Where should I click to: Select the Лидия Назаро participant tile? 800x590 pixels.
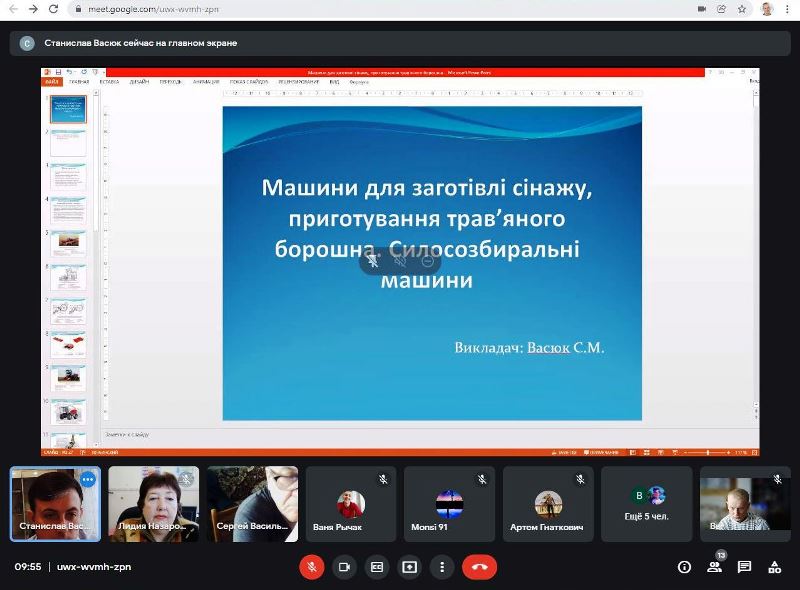click(153, 504)
